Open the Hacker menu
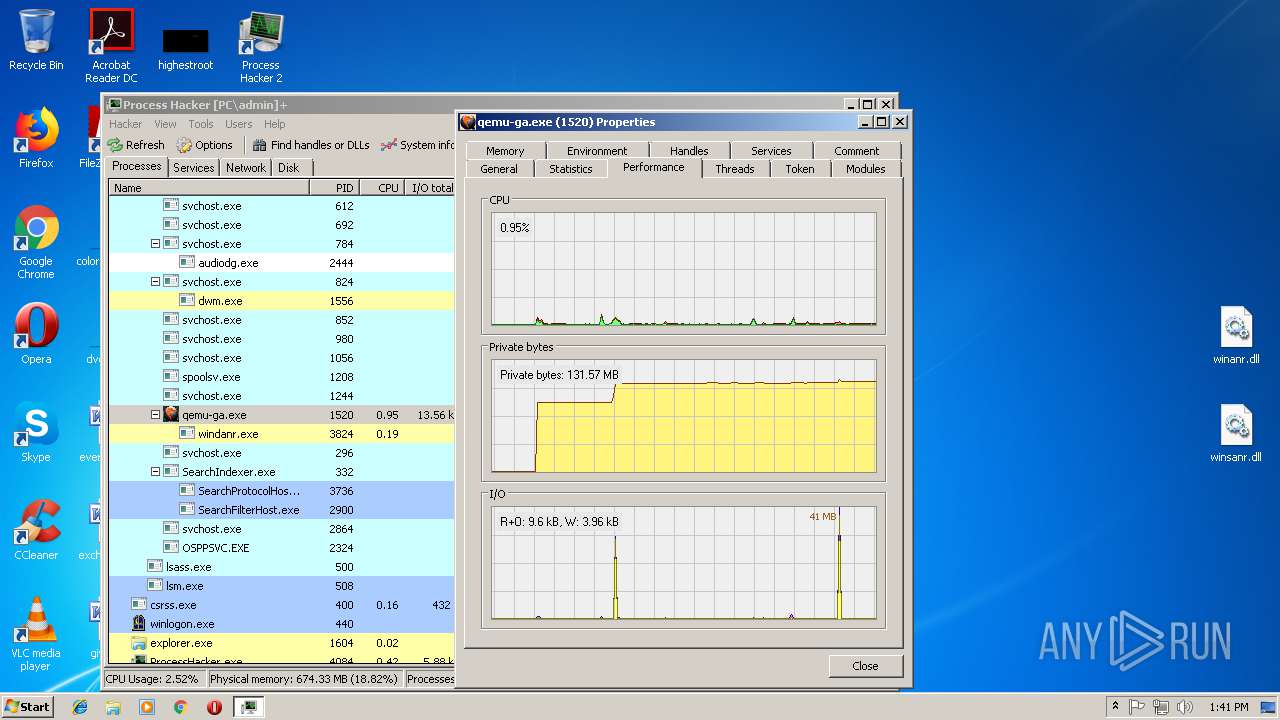This screenshot has width=1280, height=720. (x=125, y=124)
